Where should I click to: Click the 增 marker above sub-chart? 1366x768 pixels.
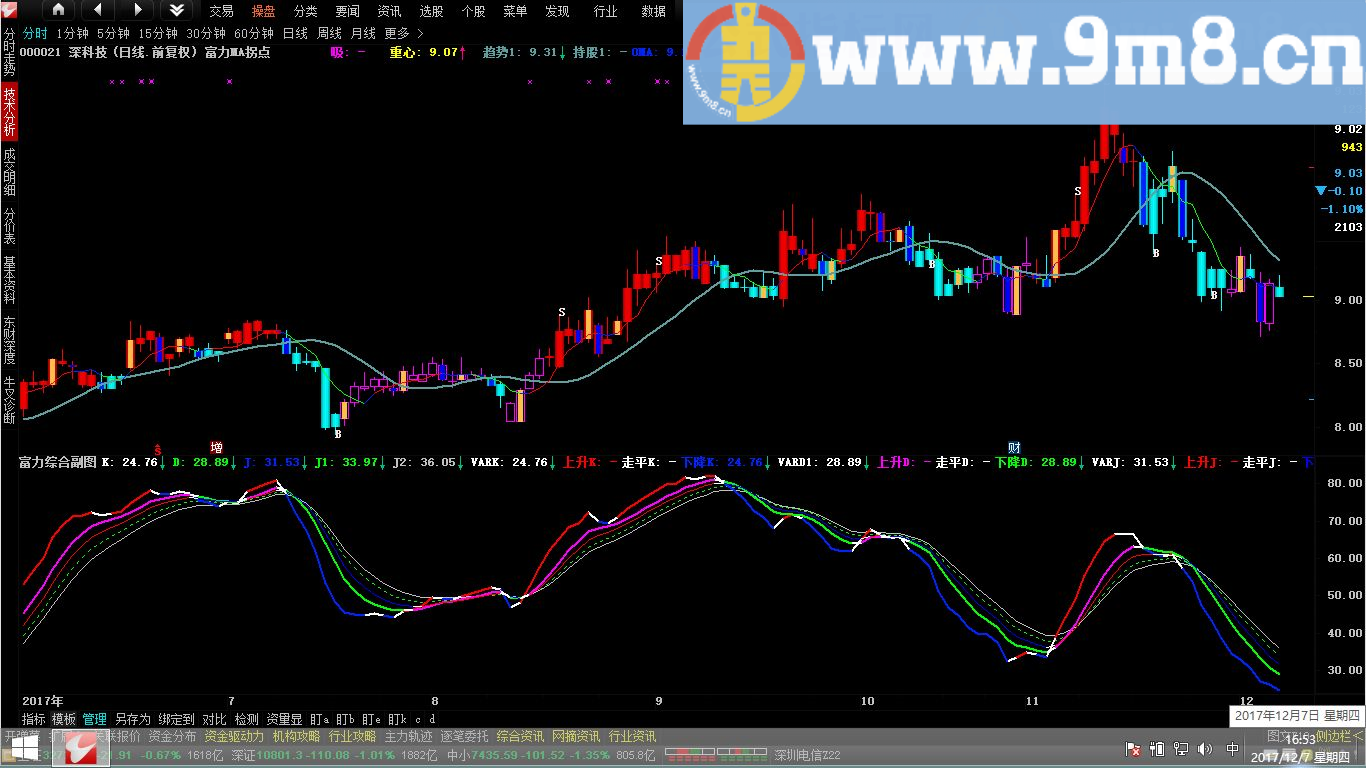(216, 447)
